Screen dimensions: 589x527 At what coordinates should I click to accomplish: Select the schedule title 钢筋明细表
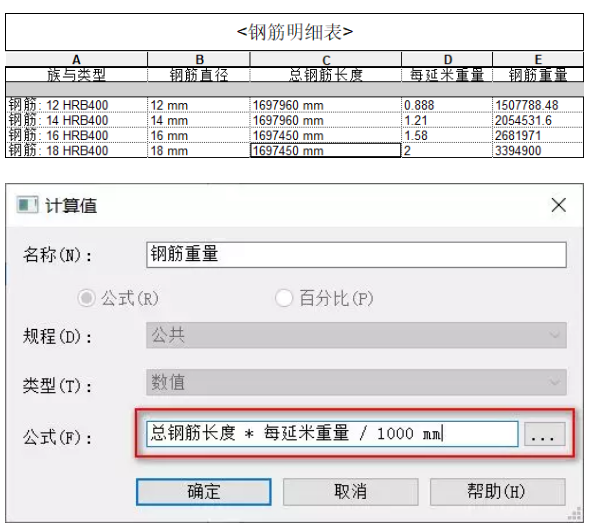(294, 32)
